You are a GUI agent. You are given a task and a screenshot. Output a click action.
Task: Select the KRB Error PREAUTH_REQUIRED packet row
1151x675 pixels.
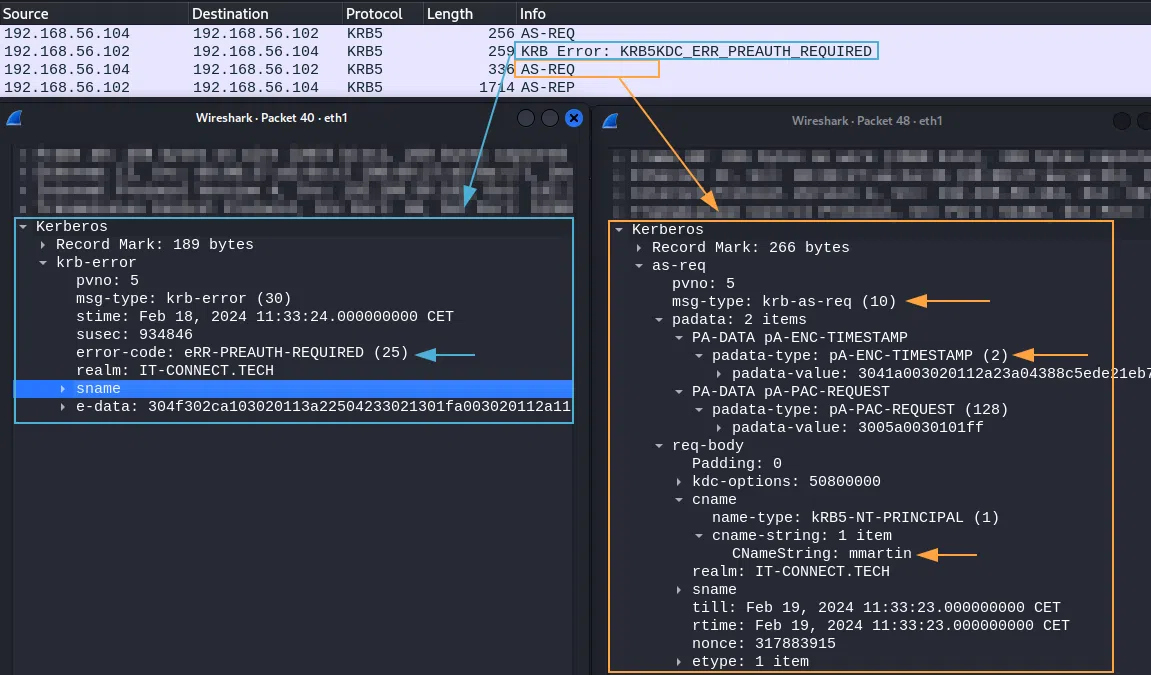click(576, 51)
